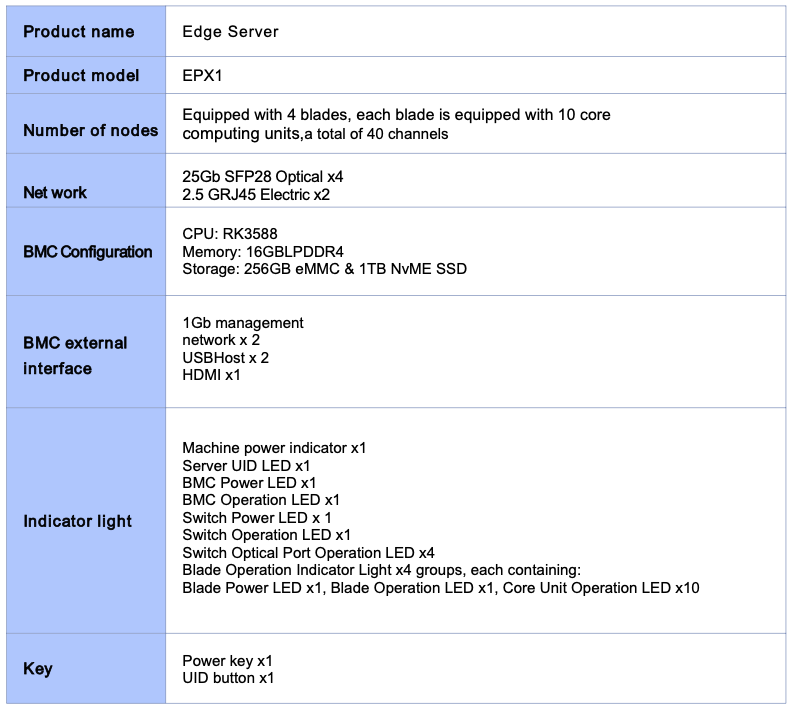The height and width of the screenshot is (708, 792).
Task: Click the 'Number of nodes' label
Action: click(x=90, y=130)
